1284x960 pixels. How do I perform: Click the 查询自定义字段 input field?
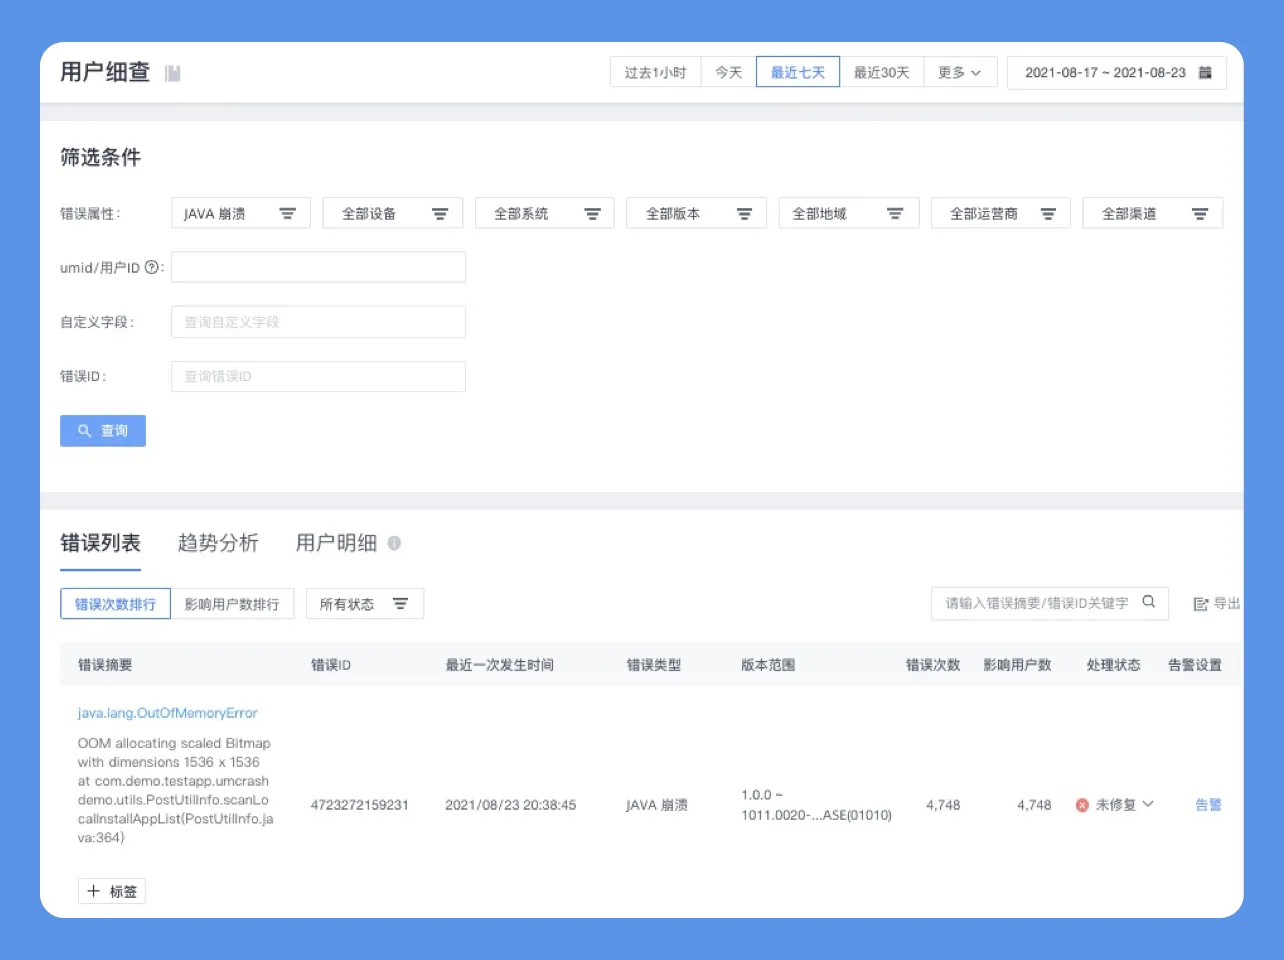(x=318, y=322)
